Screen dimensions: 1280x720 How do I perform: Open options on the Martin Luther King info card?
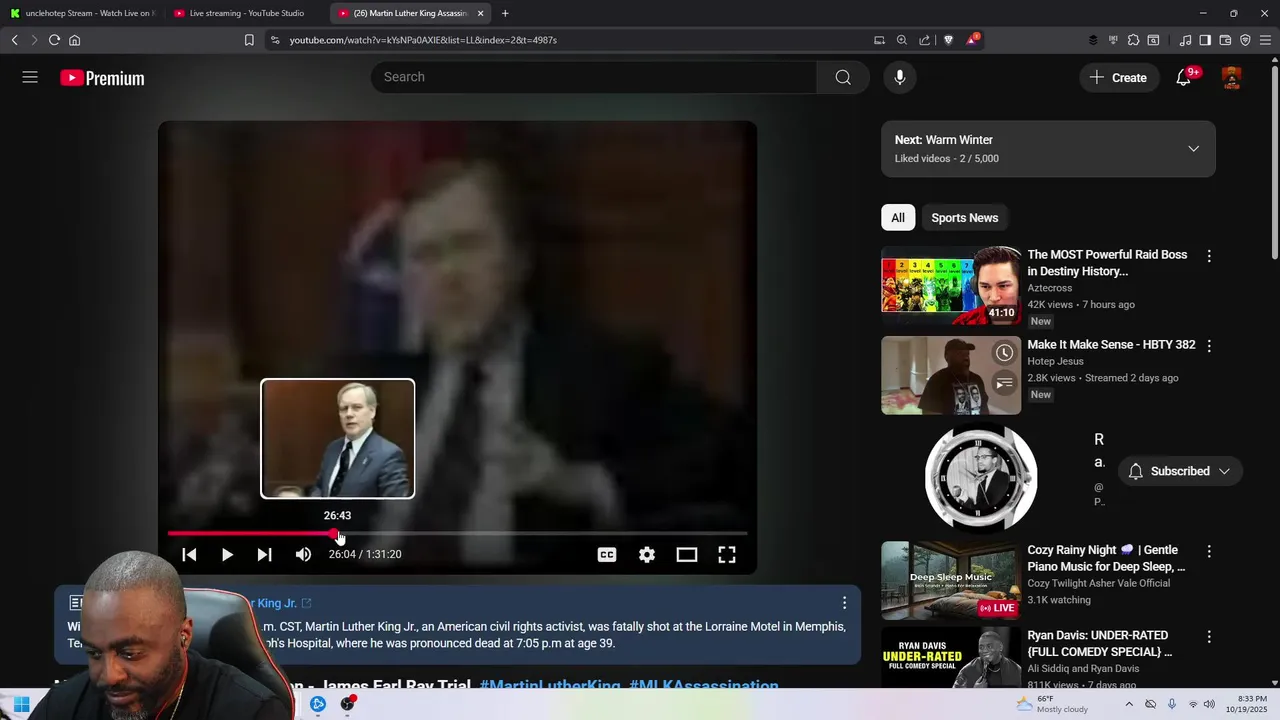click(x=844, y=603)
